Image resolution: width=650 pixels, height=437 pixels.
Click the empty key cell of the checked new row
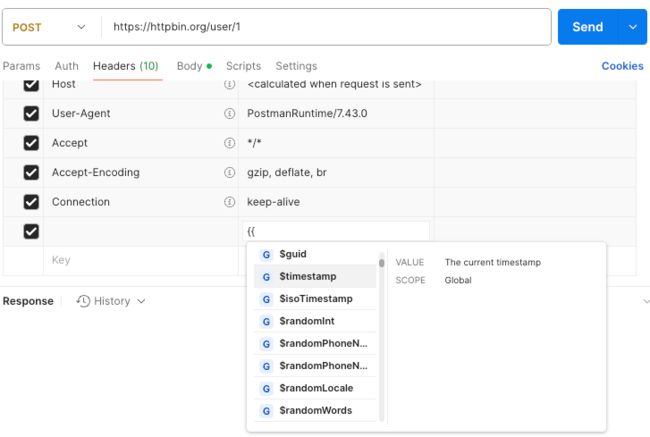coord(141,231)
